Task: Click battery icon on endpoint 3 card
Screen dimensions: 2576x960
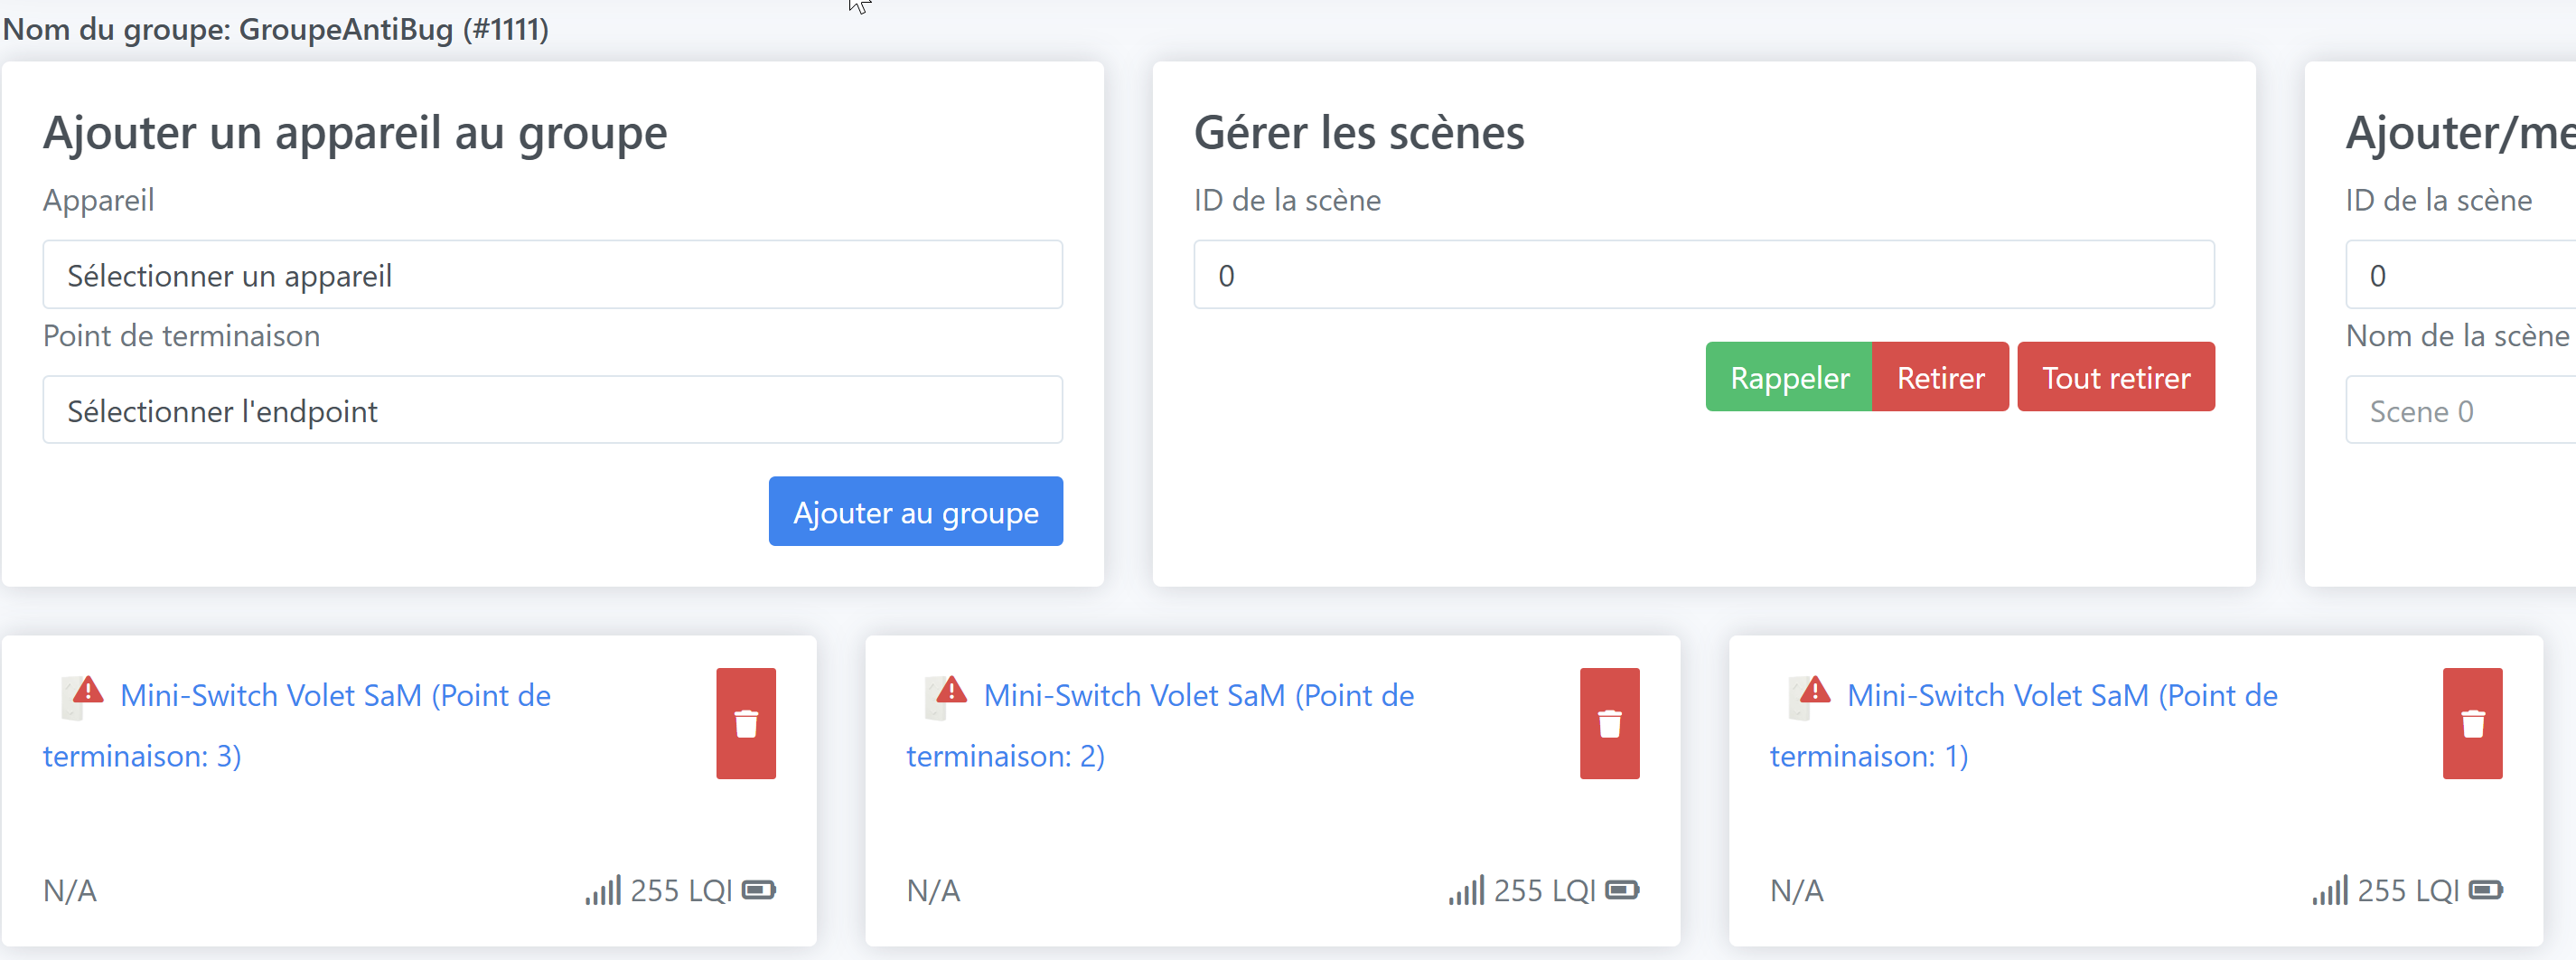Action: pyautogui.click(x=759, y=890)
